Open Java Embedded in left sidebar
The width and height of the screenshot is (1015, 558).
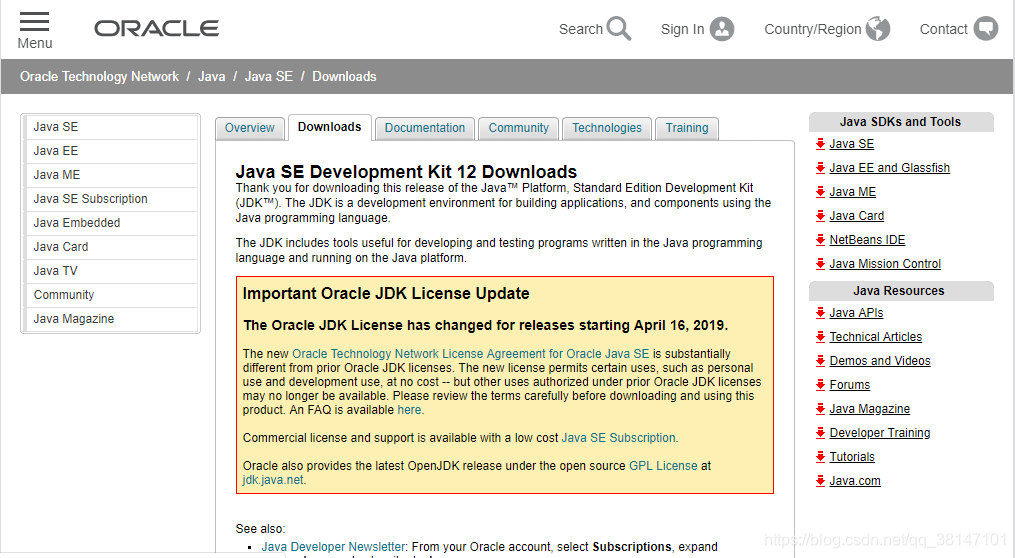coord(111,223)
